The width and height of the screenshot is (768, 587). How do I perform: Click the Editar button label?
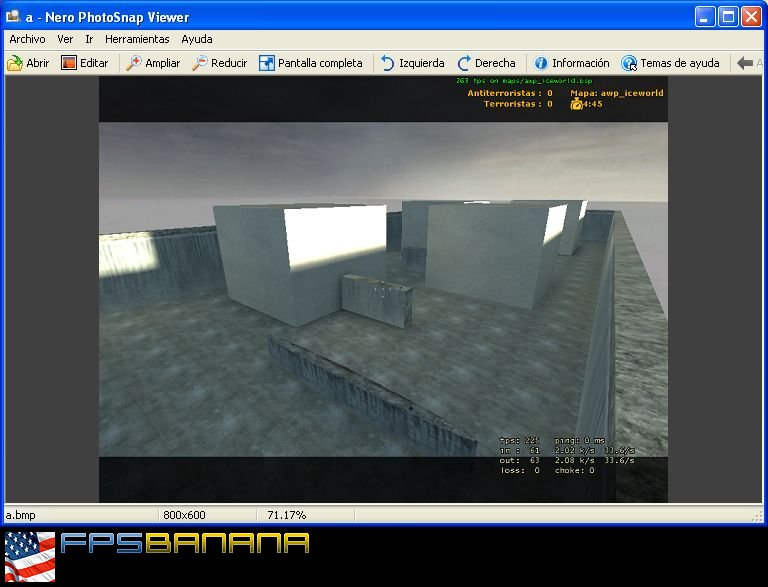(x=94, y=63)
